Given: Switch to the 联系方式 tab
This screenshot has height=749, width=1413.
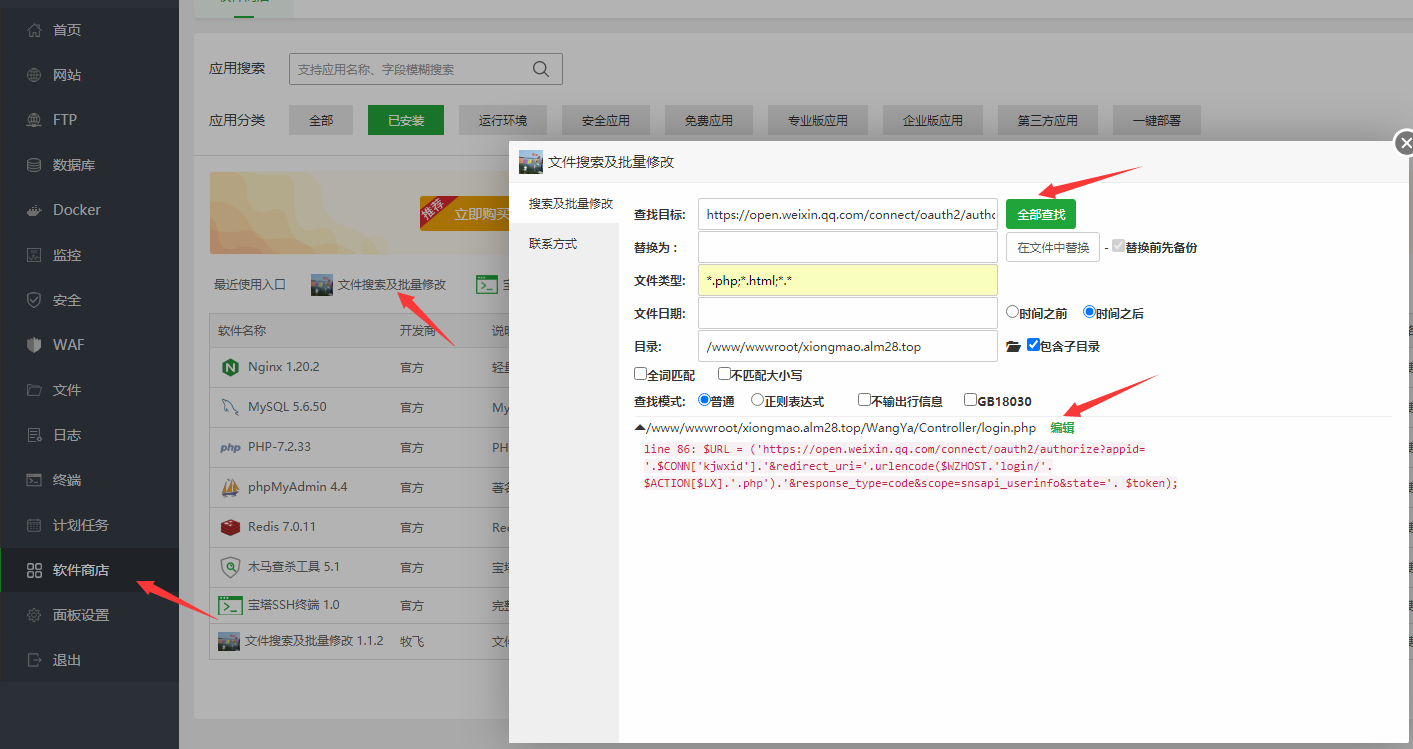Looking at the screenshot, I should (x=553, y=244).
